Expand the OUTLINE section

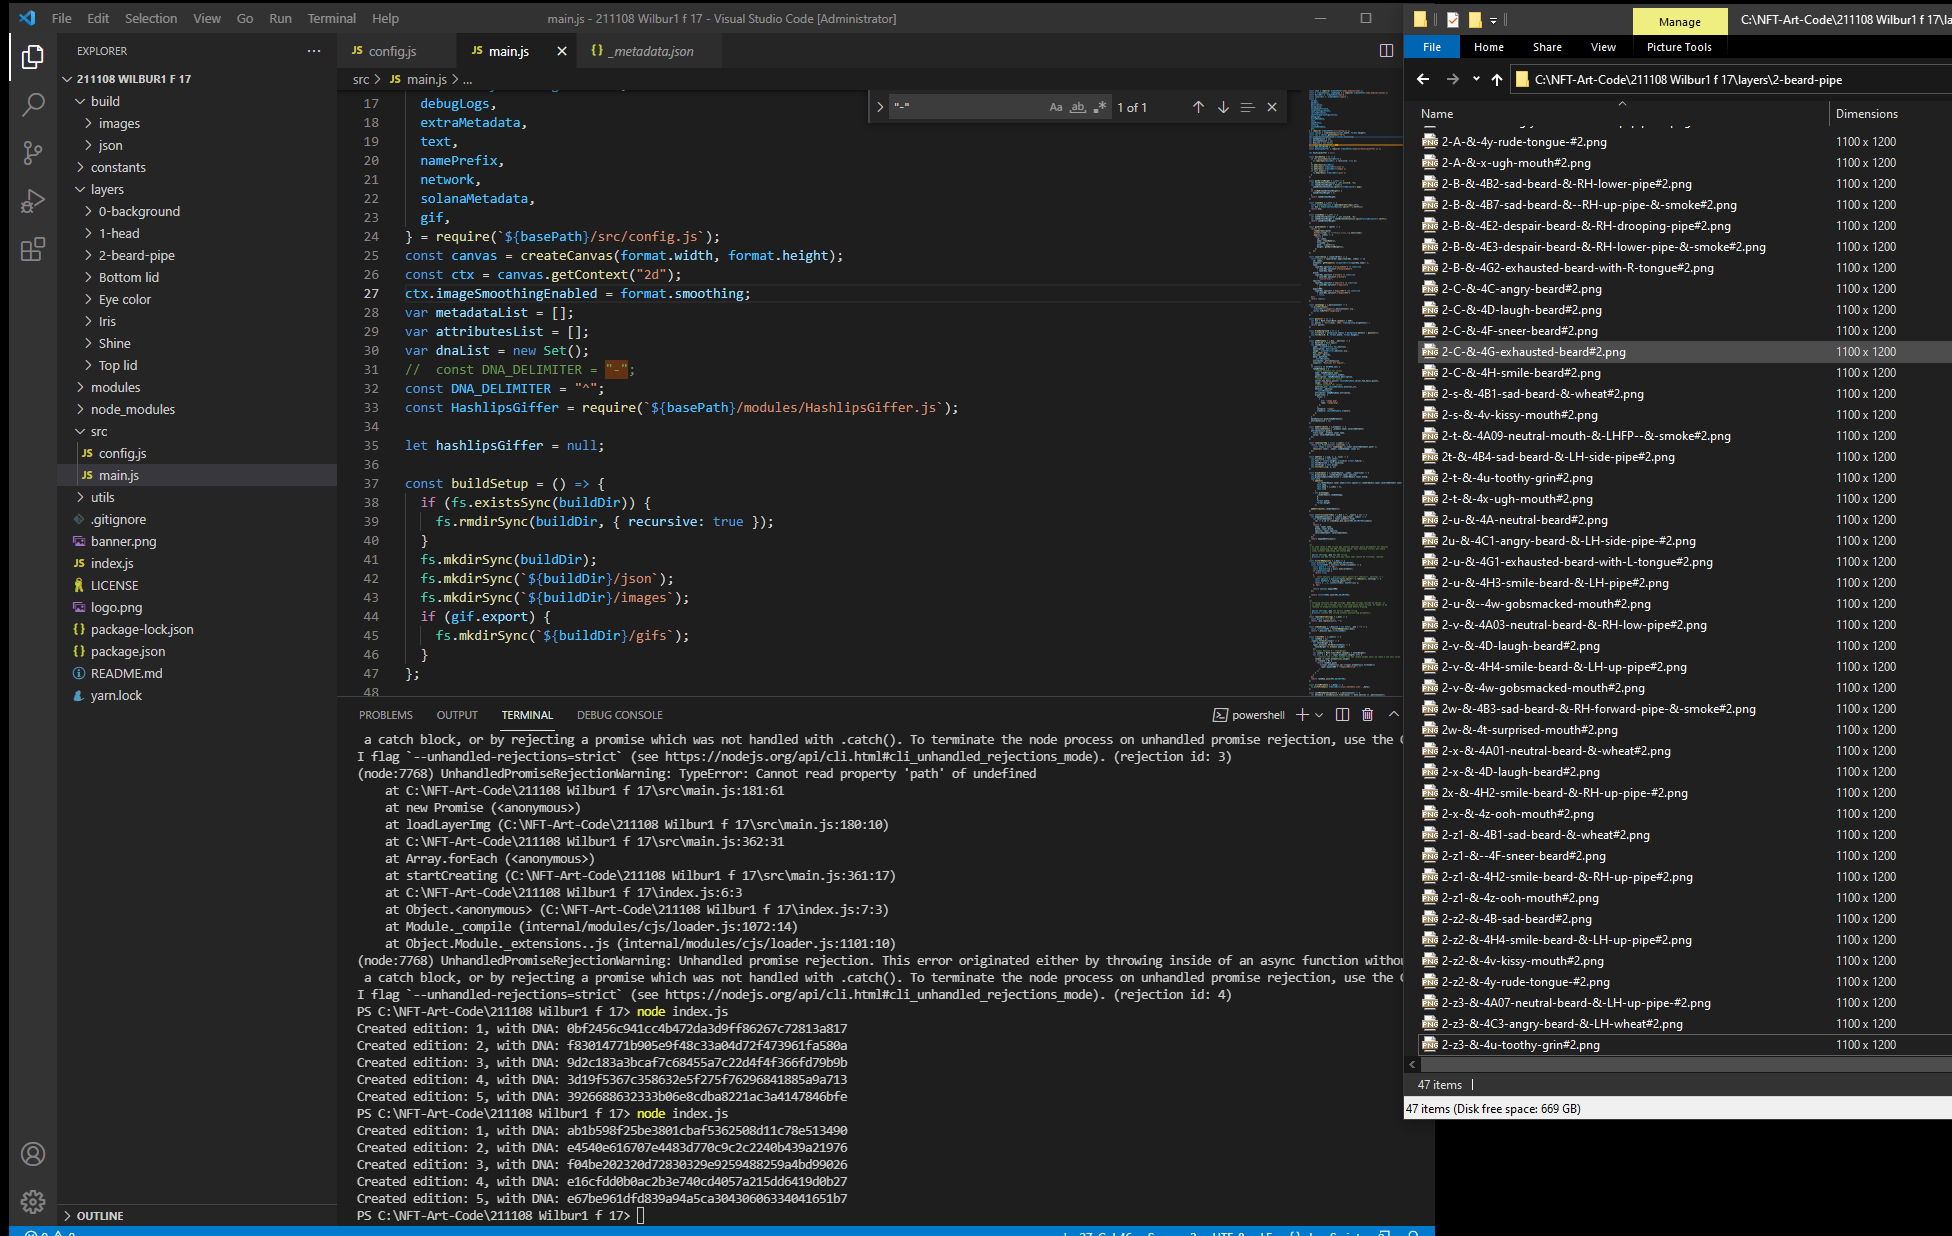point(100,1216)
